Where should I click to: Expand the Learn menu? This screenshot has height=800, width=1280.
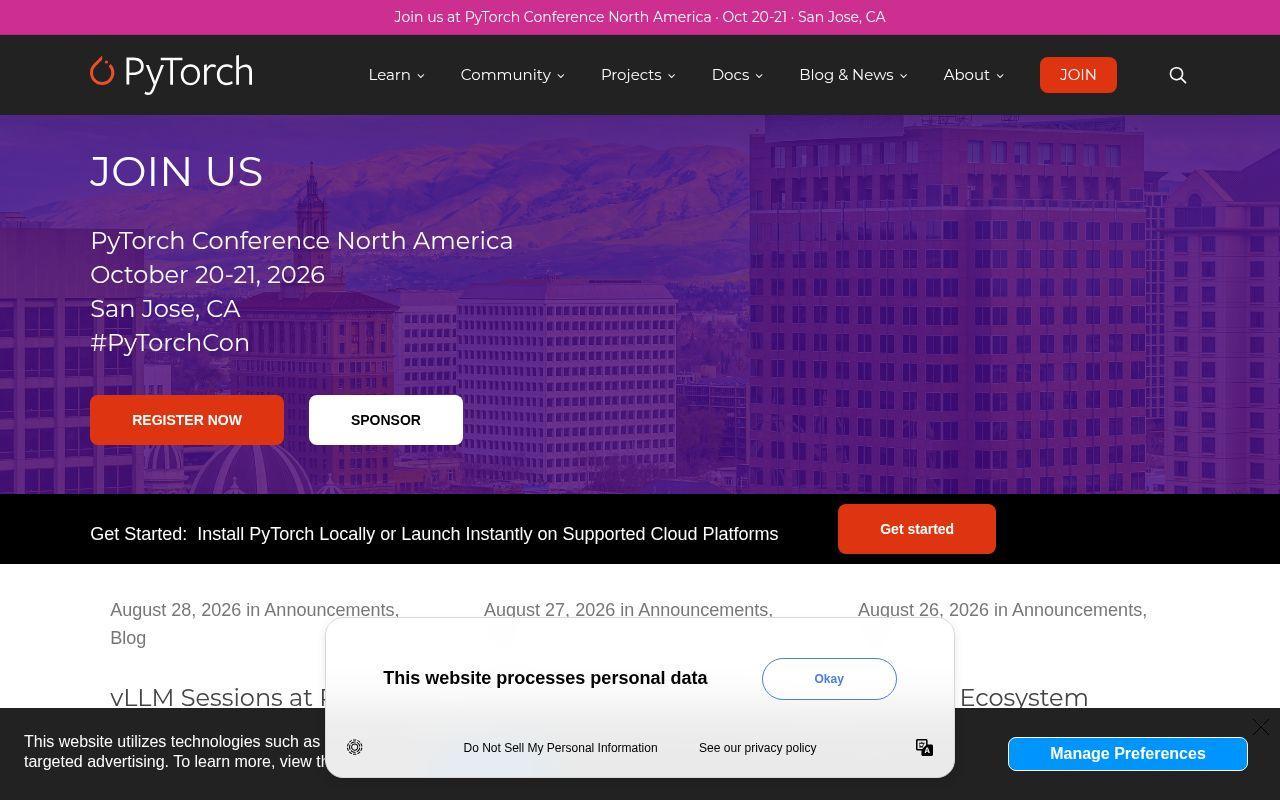pos(396,75)
